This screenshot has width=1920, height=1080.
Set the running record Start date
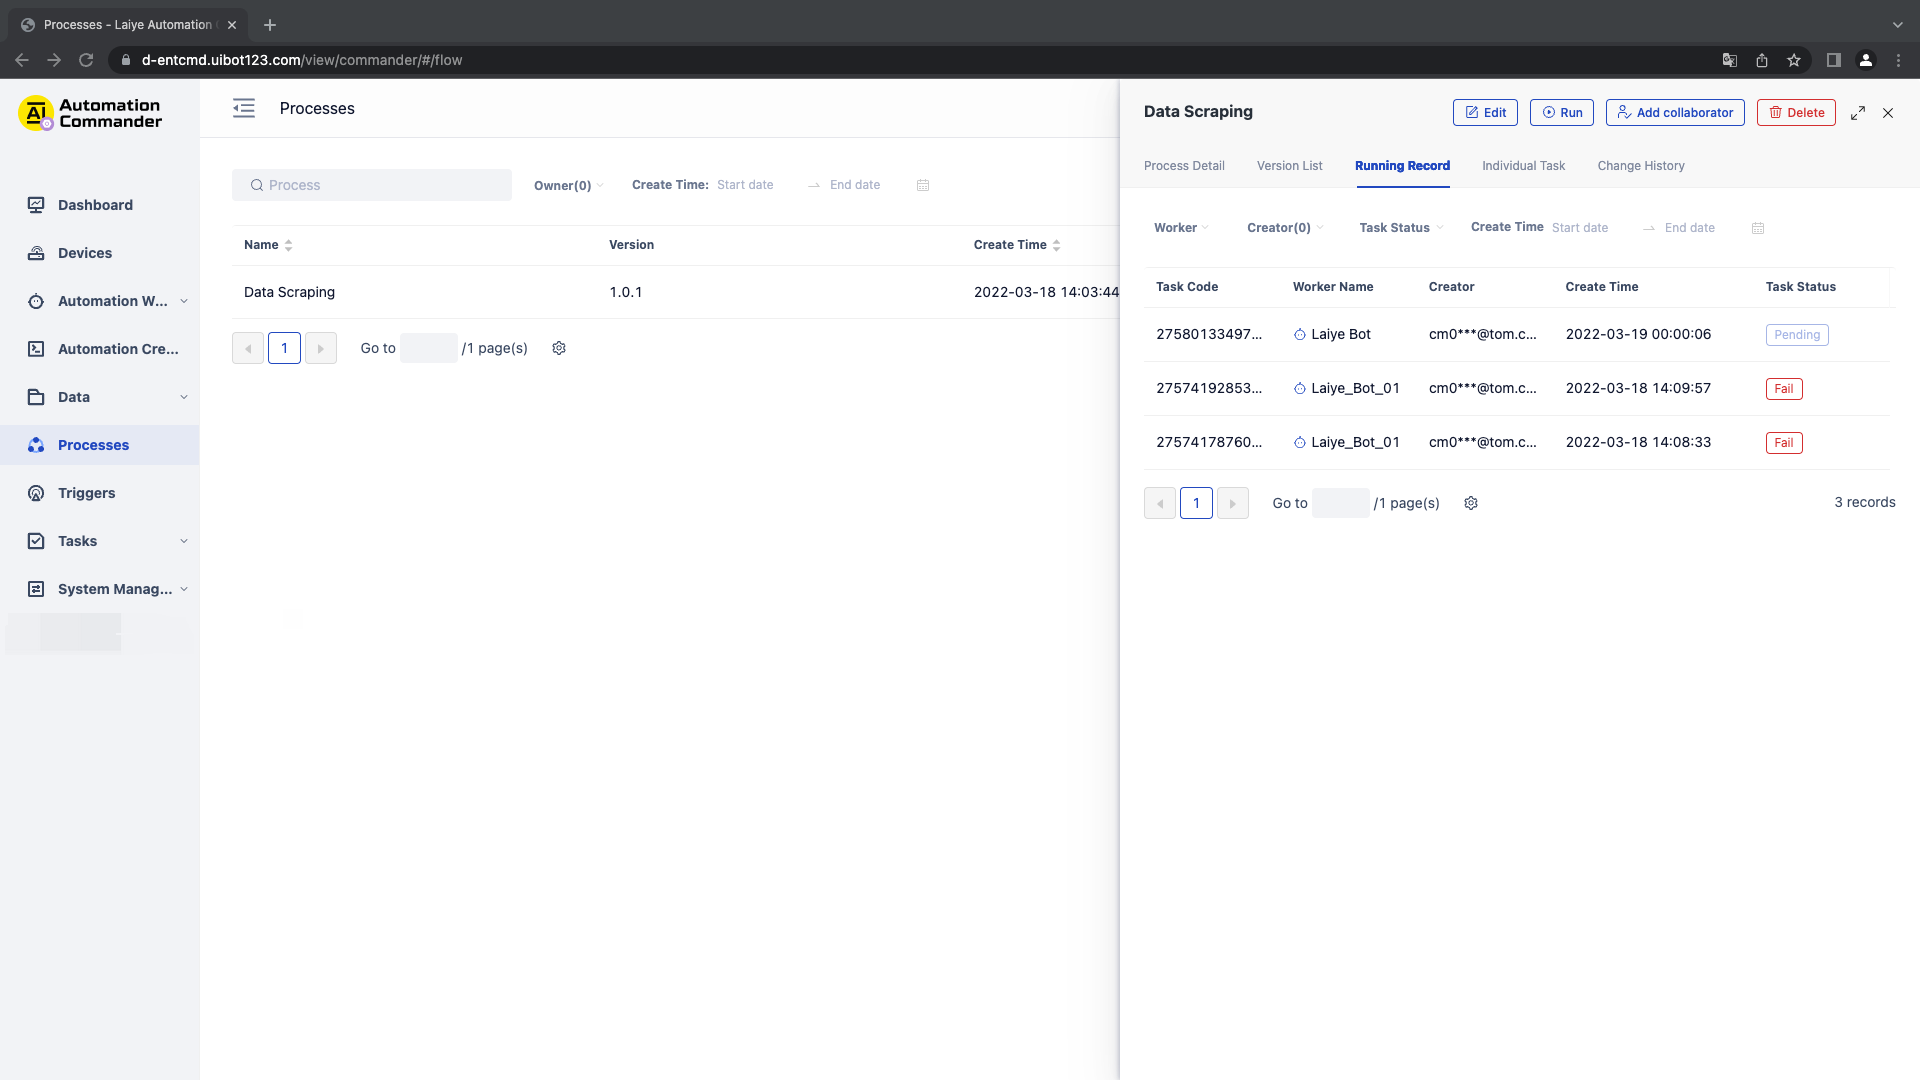(1580, 228)
